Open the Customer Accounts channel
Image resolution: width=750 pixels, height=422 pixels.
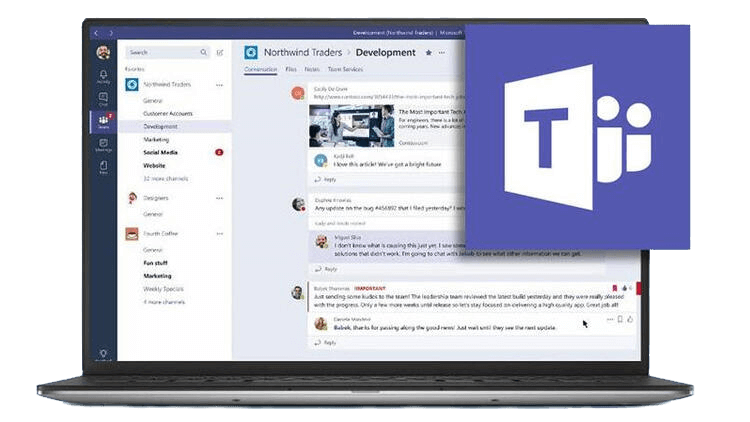click(168, 114)
